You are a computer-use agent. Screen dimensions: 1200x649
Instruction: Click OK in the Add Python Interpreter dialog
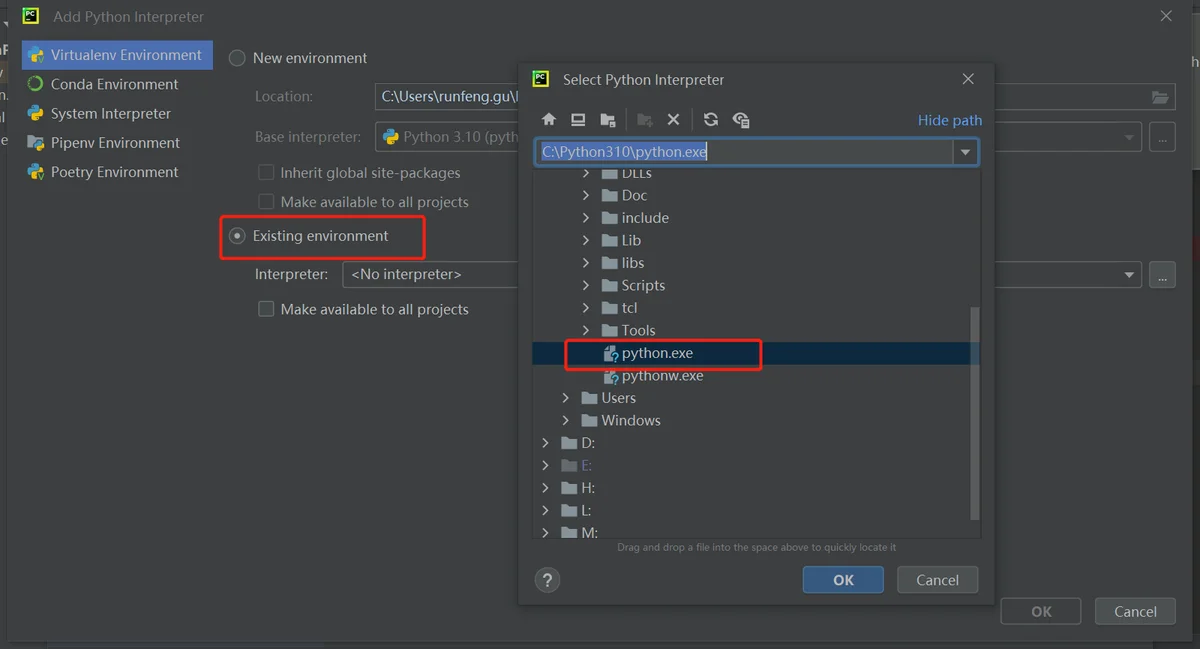pos(1041,612)
